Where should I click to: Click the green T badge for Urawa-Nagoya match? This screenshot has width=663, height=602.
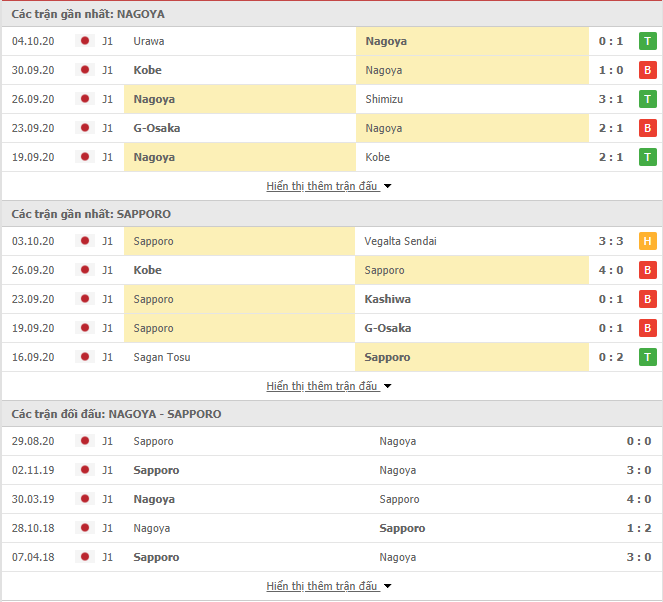tap(647, 41)
